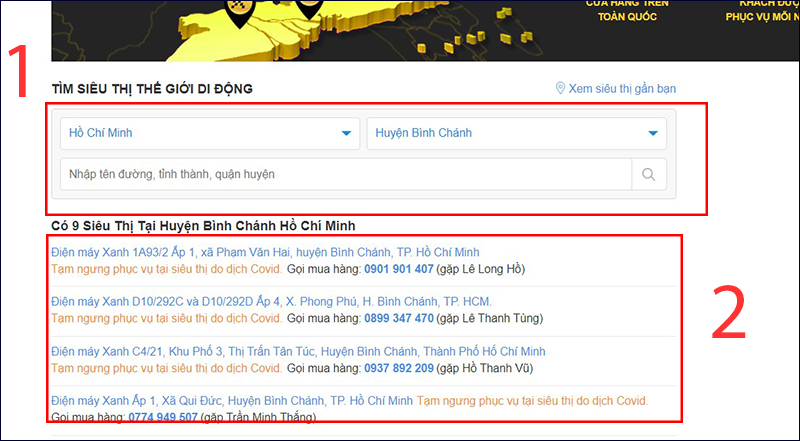The height and width of the screenshot is (441, 800).
Task: Click the heading Tìm siêu thị Thế Giới Di Động
Action: point(152,89)
